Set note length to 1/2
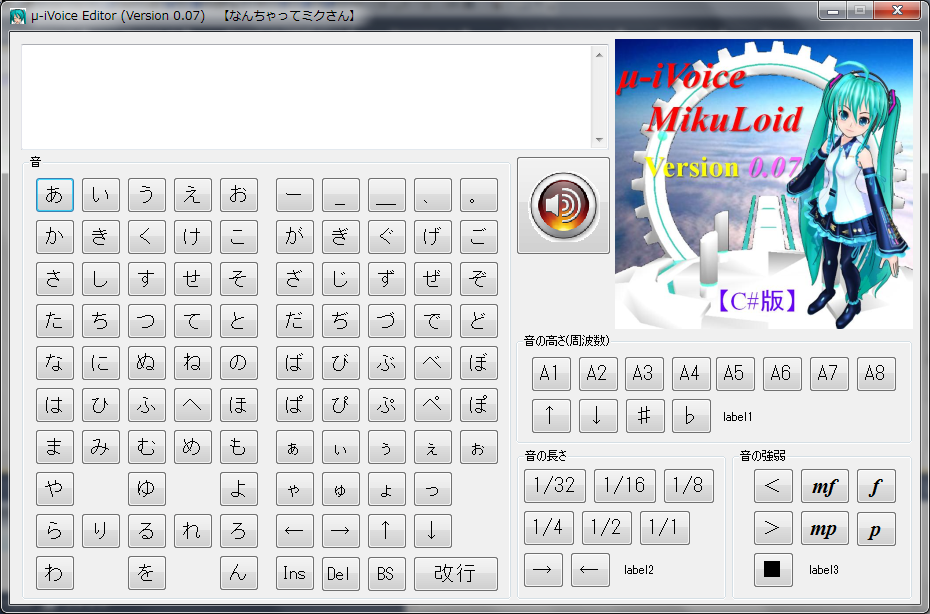 [x=607, y=527]
